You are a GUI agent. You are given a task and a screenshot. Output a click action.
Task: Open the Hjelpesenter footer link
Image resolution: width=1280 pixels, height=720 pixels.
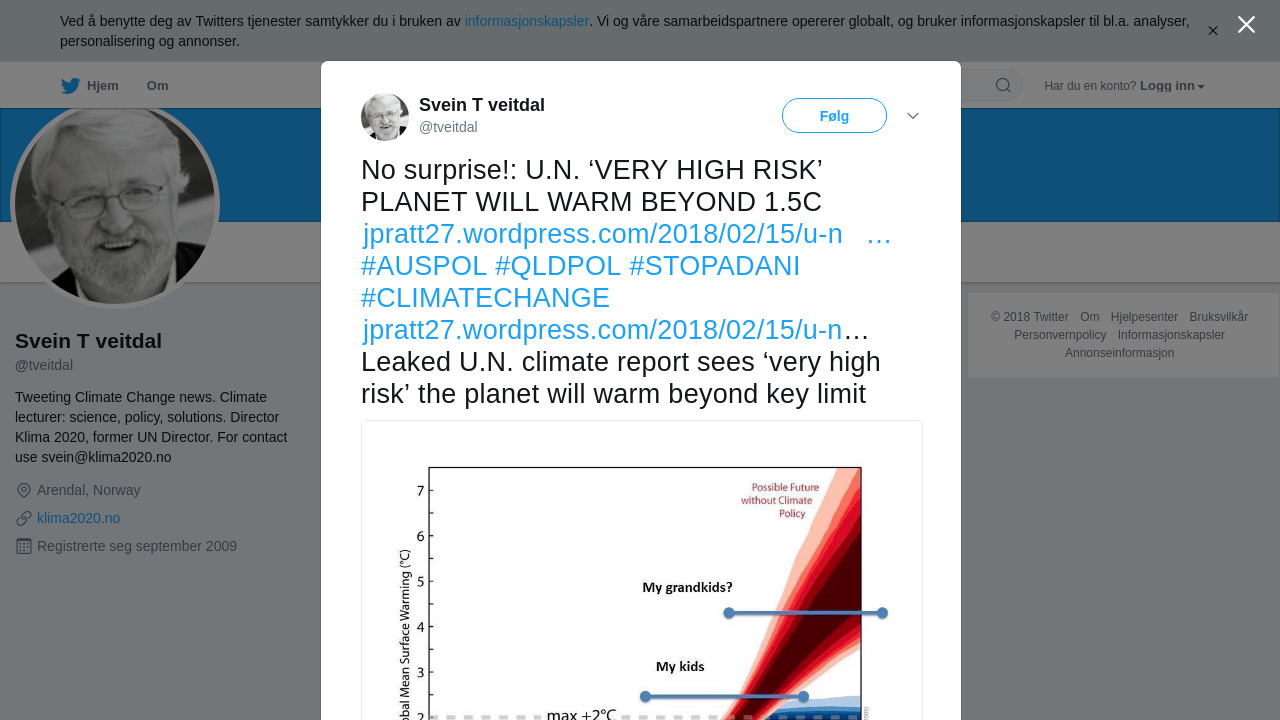point(1144,317)
